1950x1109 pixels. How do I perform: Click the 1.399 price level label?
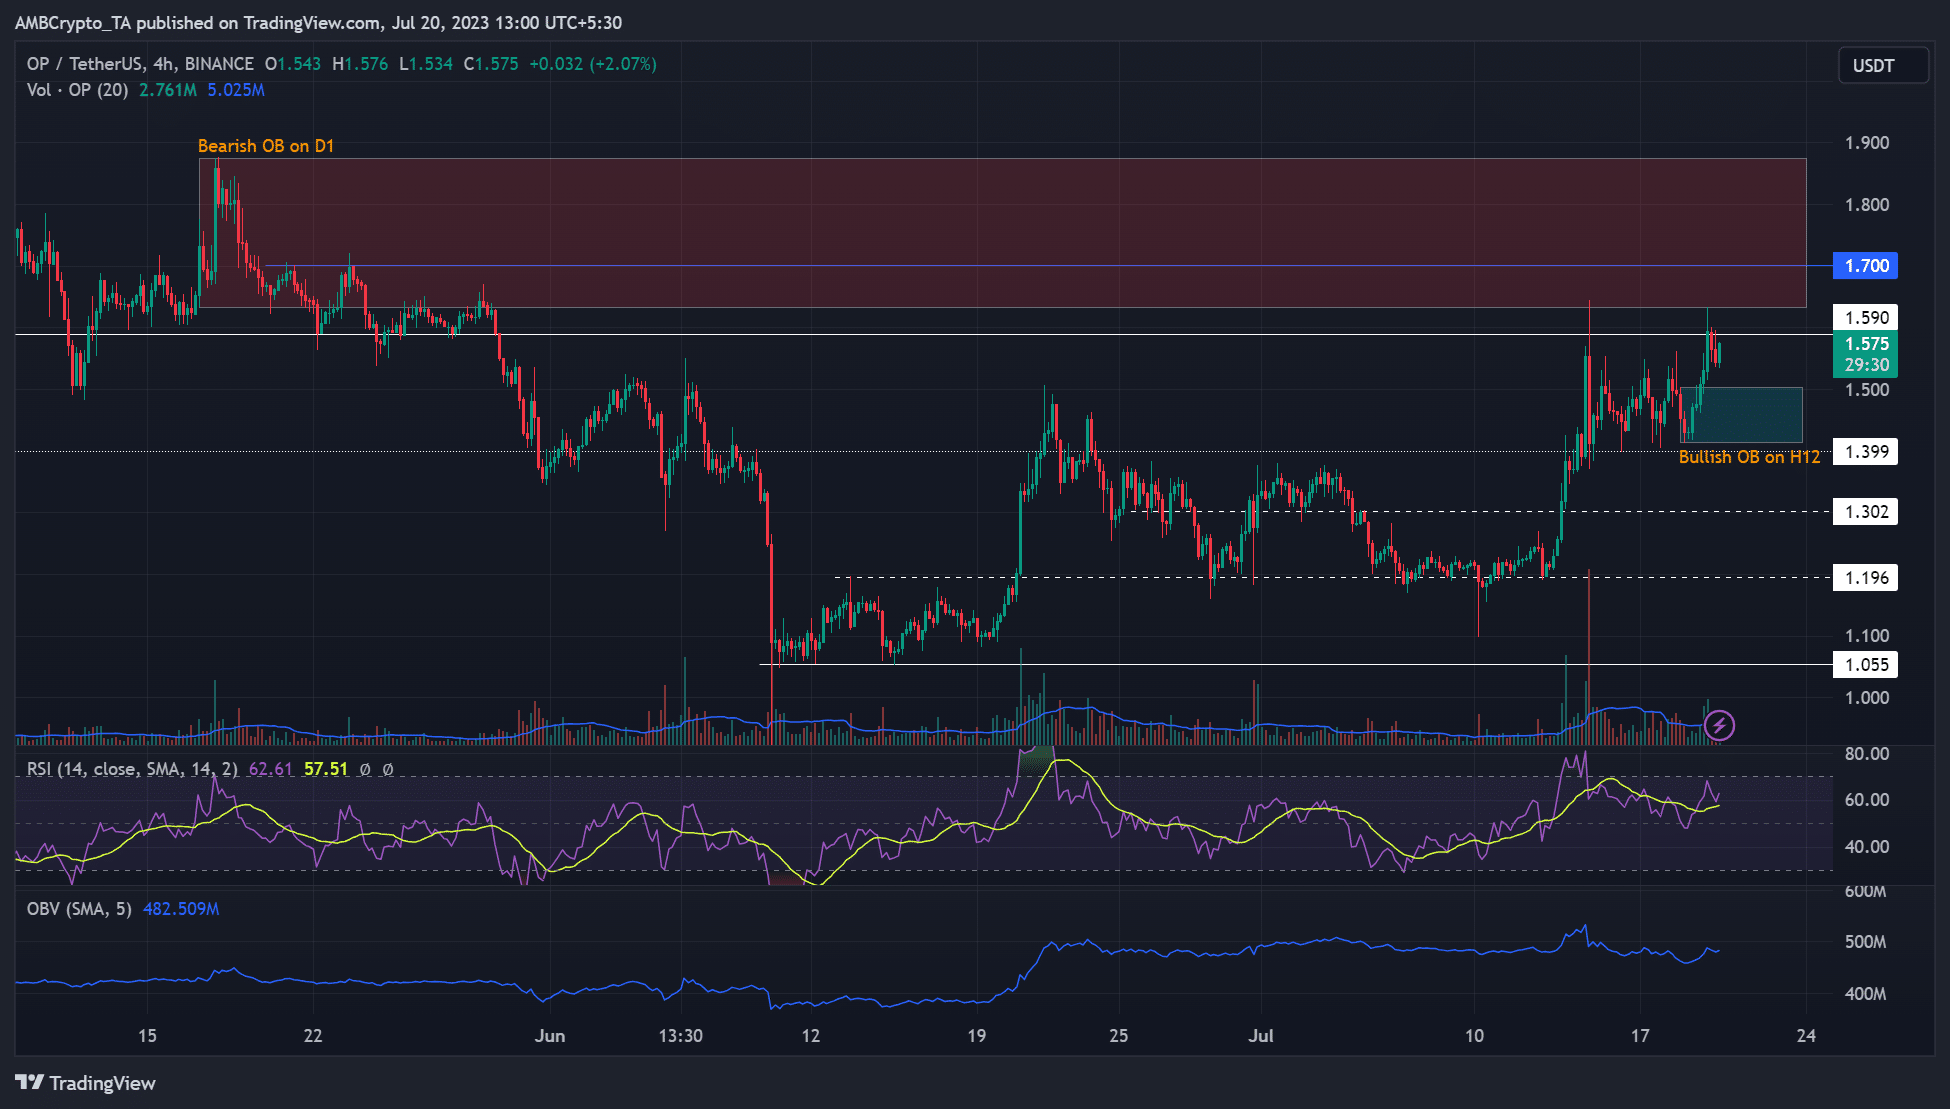pos(1865,452)
